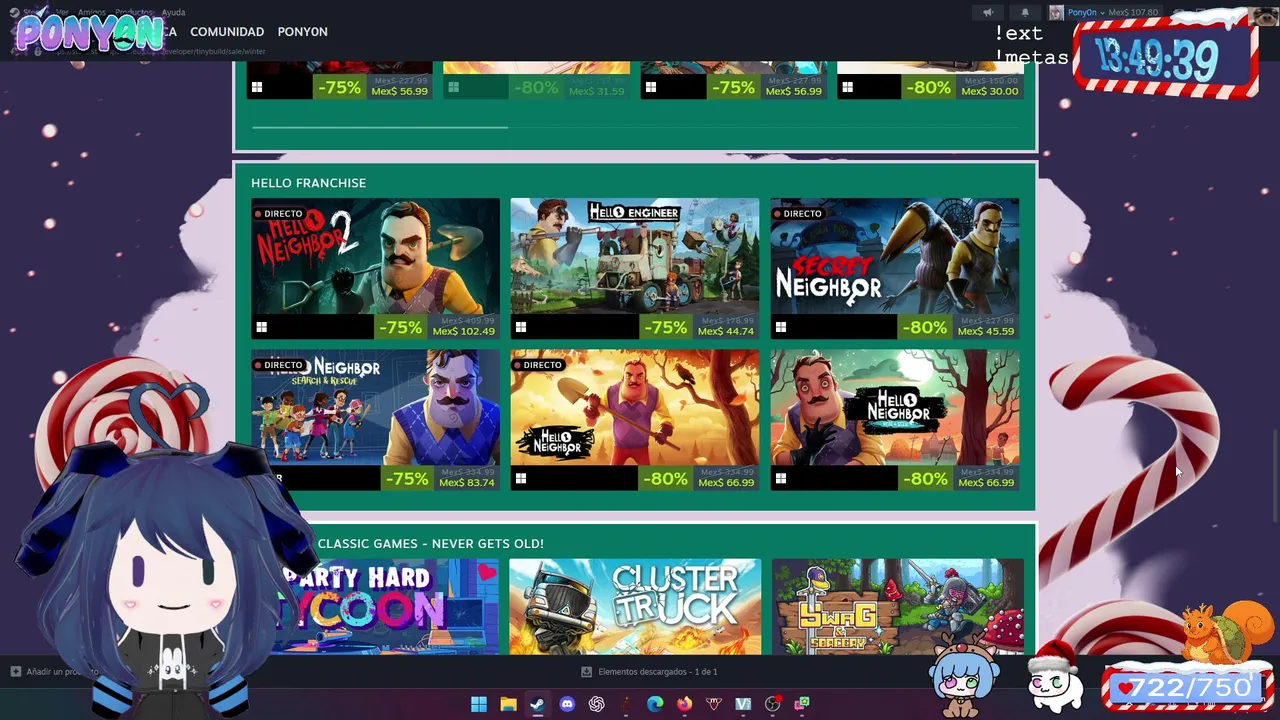Image resolution: width=1280 pixels, height=720 pixels.
Task: Click Windows platform icon under Secret Neighbor
Action: 781,327
